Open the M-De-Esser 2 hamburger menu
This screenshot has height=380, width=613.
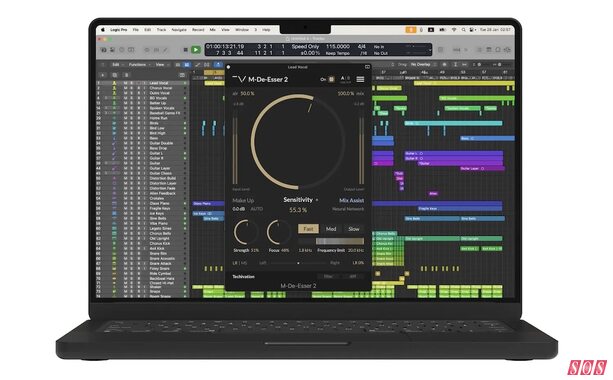point(360,79)
